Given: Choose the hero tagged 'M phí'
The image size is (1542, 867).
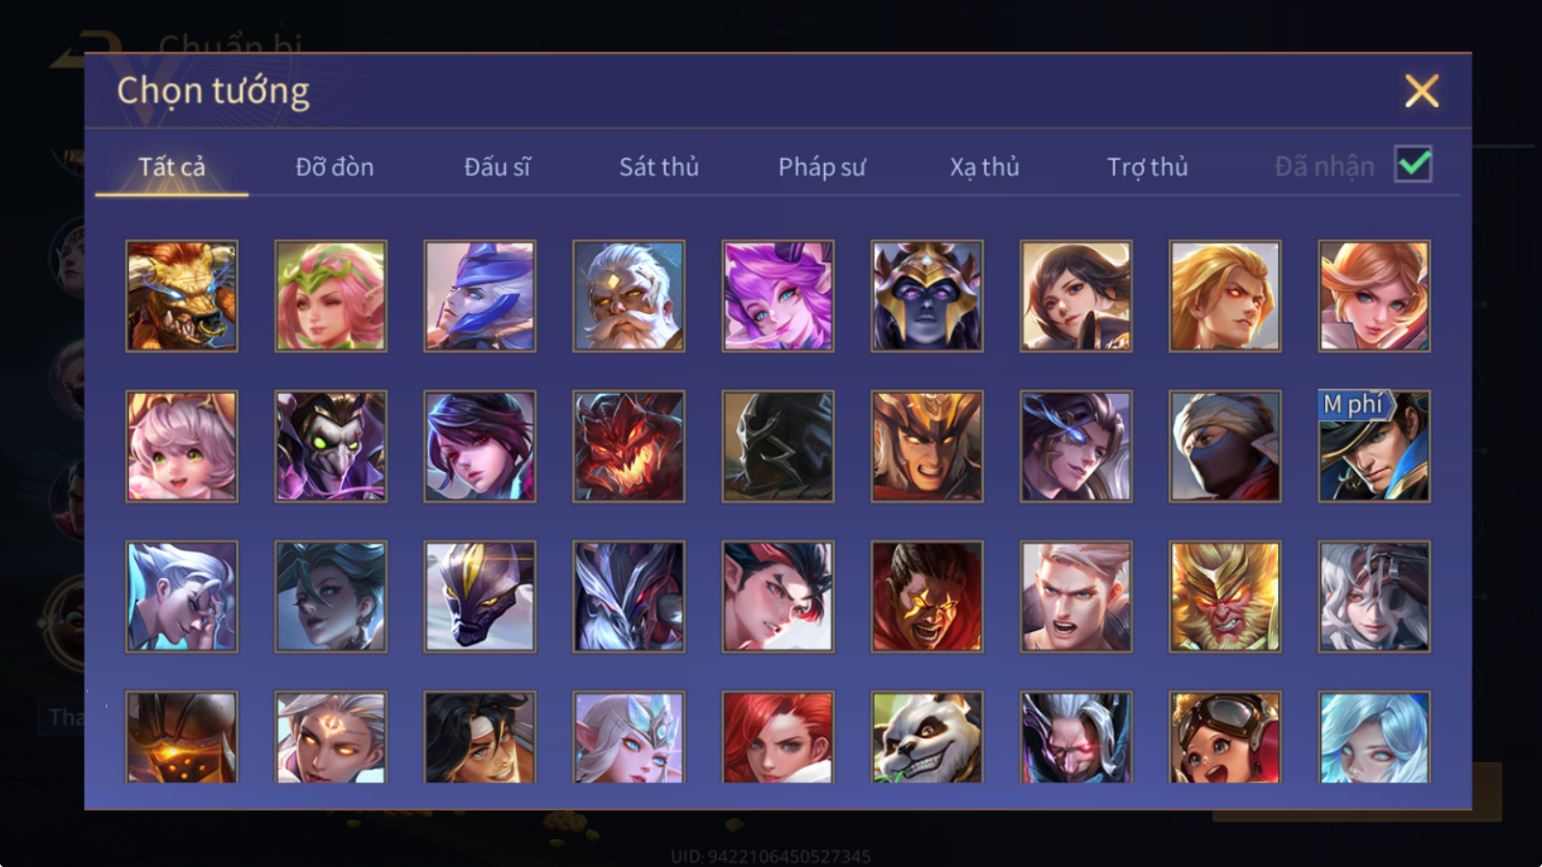Looking at the screenshot, I should (1374, 446).
